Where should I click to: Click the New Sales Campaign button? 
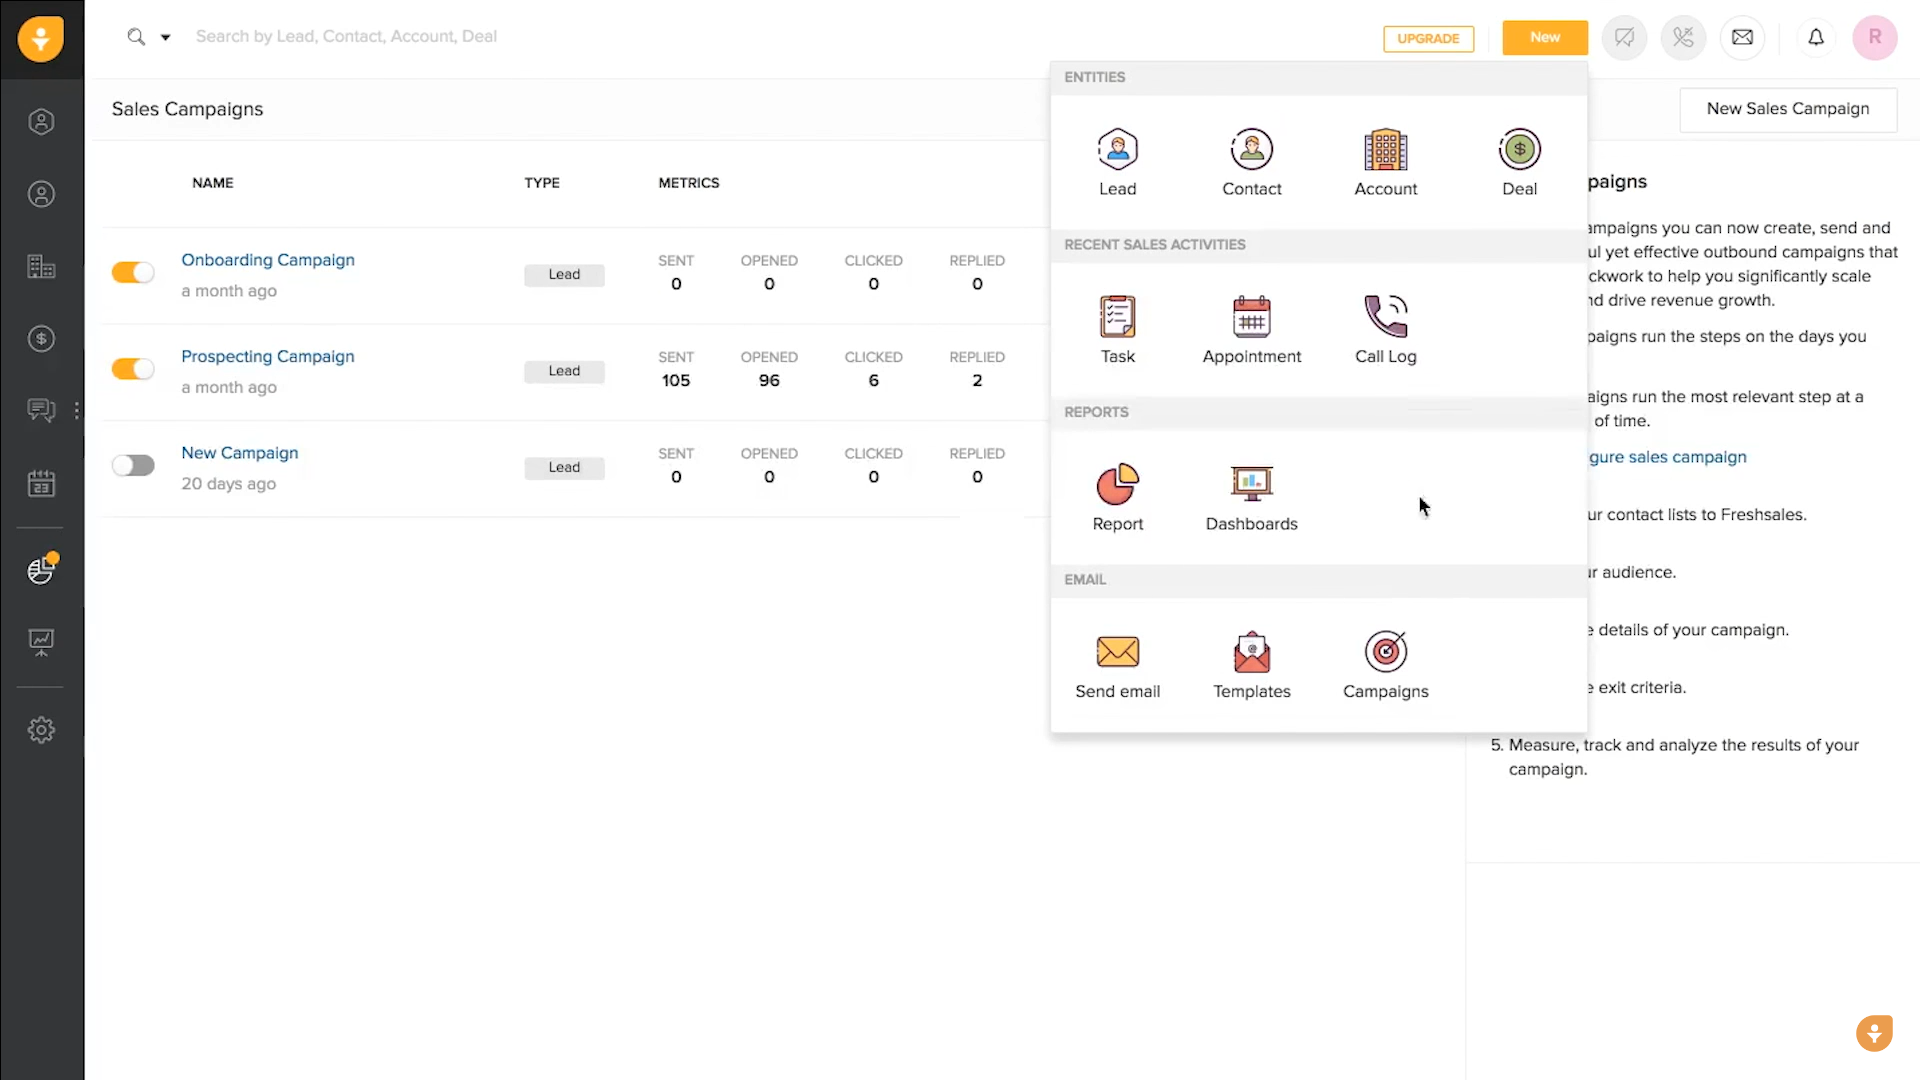click(x=1787, y=109)
